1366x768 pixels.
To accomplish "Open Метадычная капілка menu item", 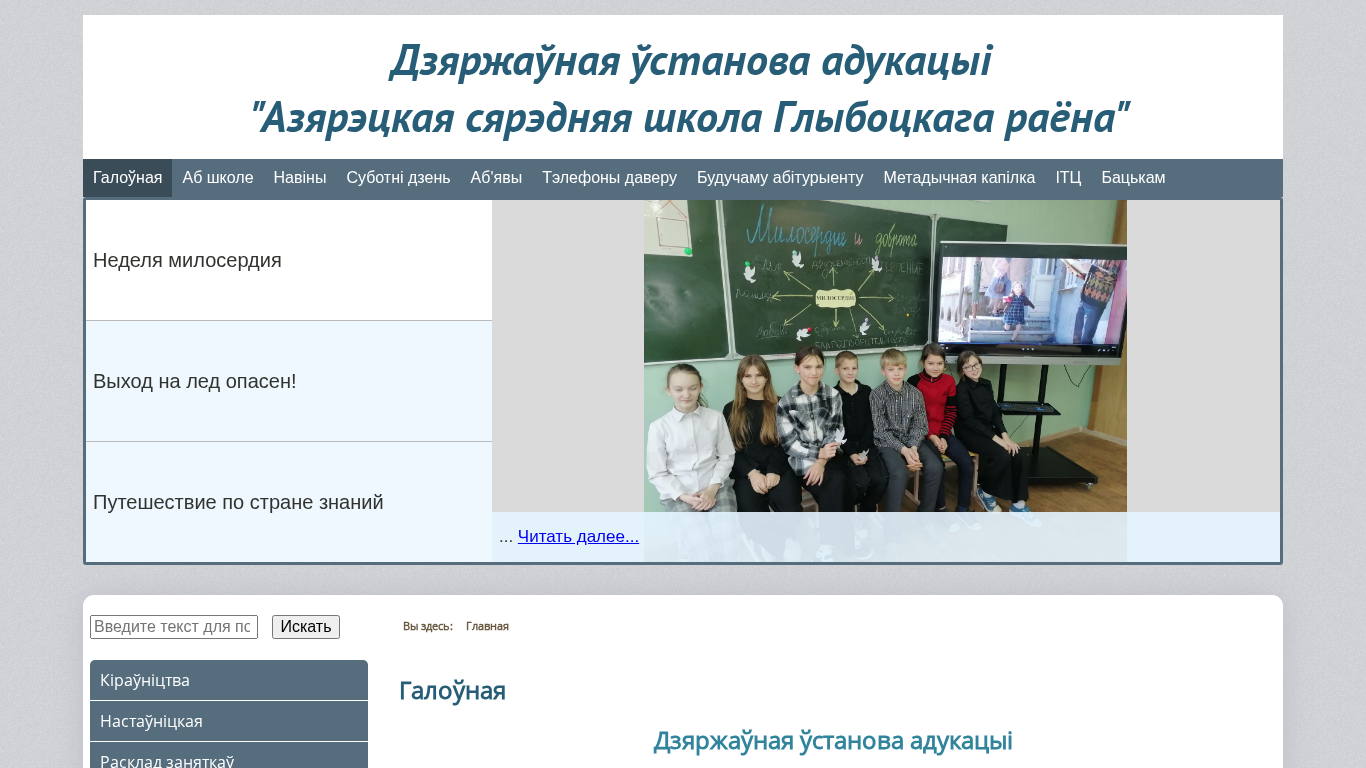I will [958, 178].
